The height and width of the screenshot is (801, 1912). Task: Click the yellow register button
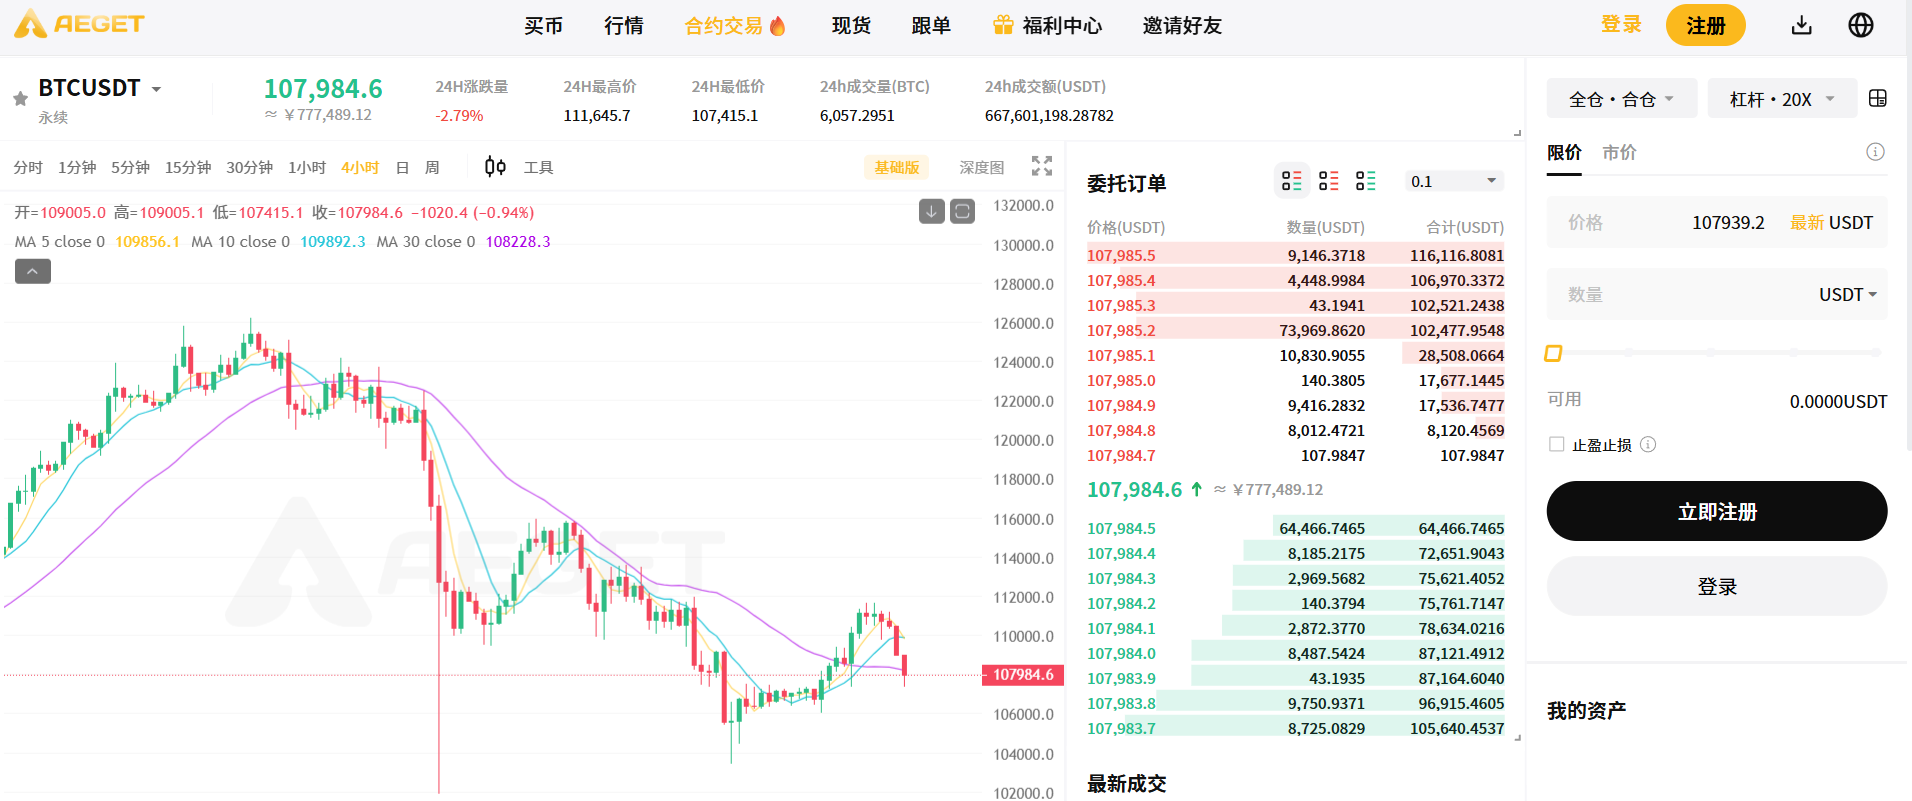[1705, 25]
